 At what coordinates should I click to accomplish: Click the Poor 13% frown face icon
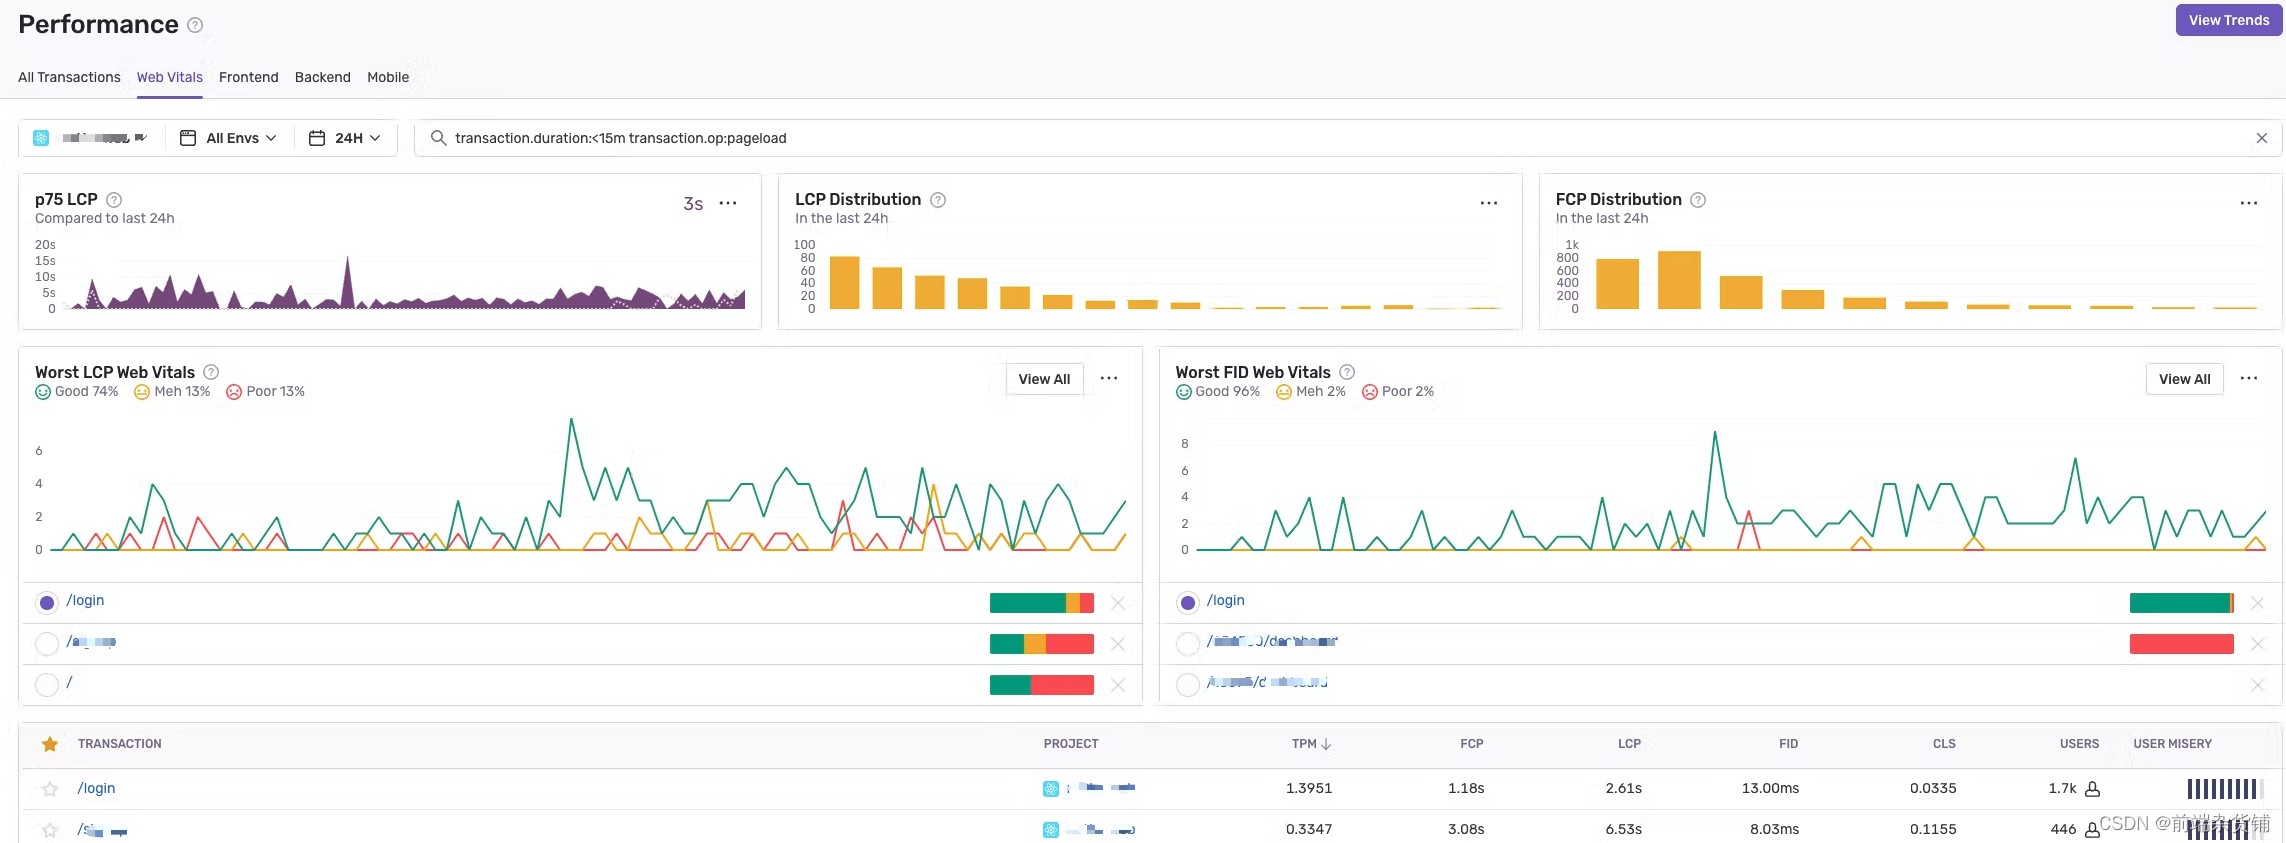point(234,392)
